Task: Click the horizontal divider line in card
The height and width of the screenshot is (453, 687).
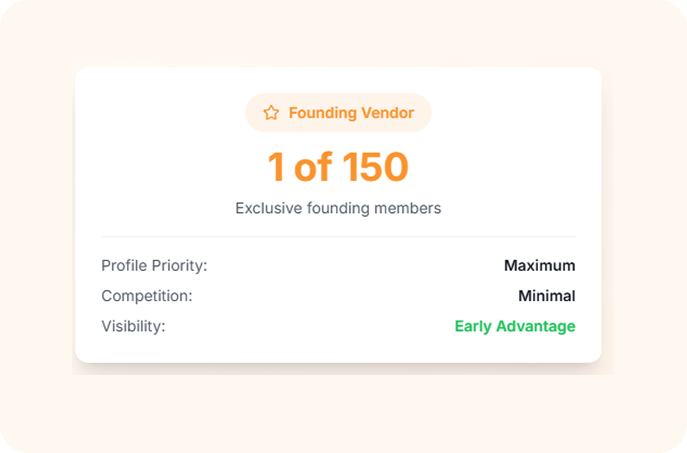Action: [338, 237]
